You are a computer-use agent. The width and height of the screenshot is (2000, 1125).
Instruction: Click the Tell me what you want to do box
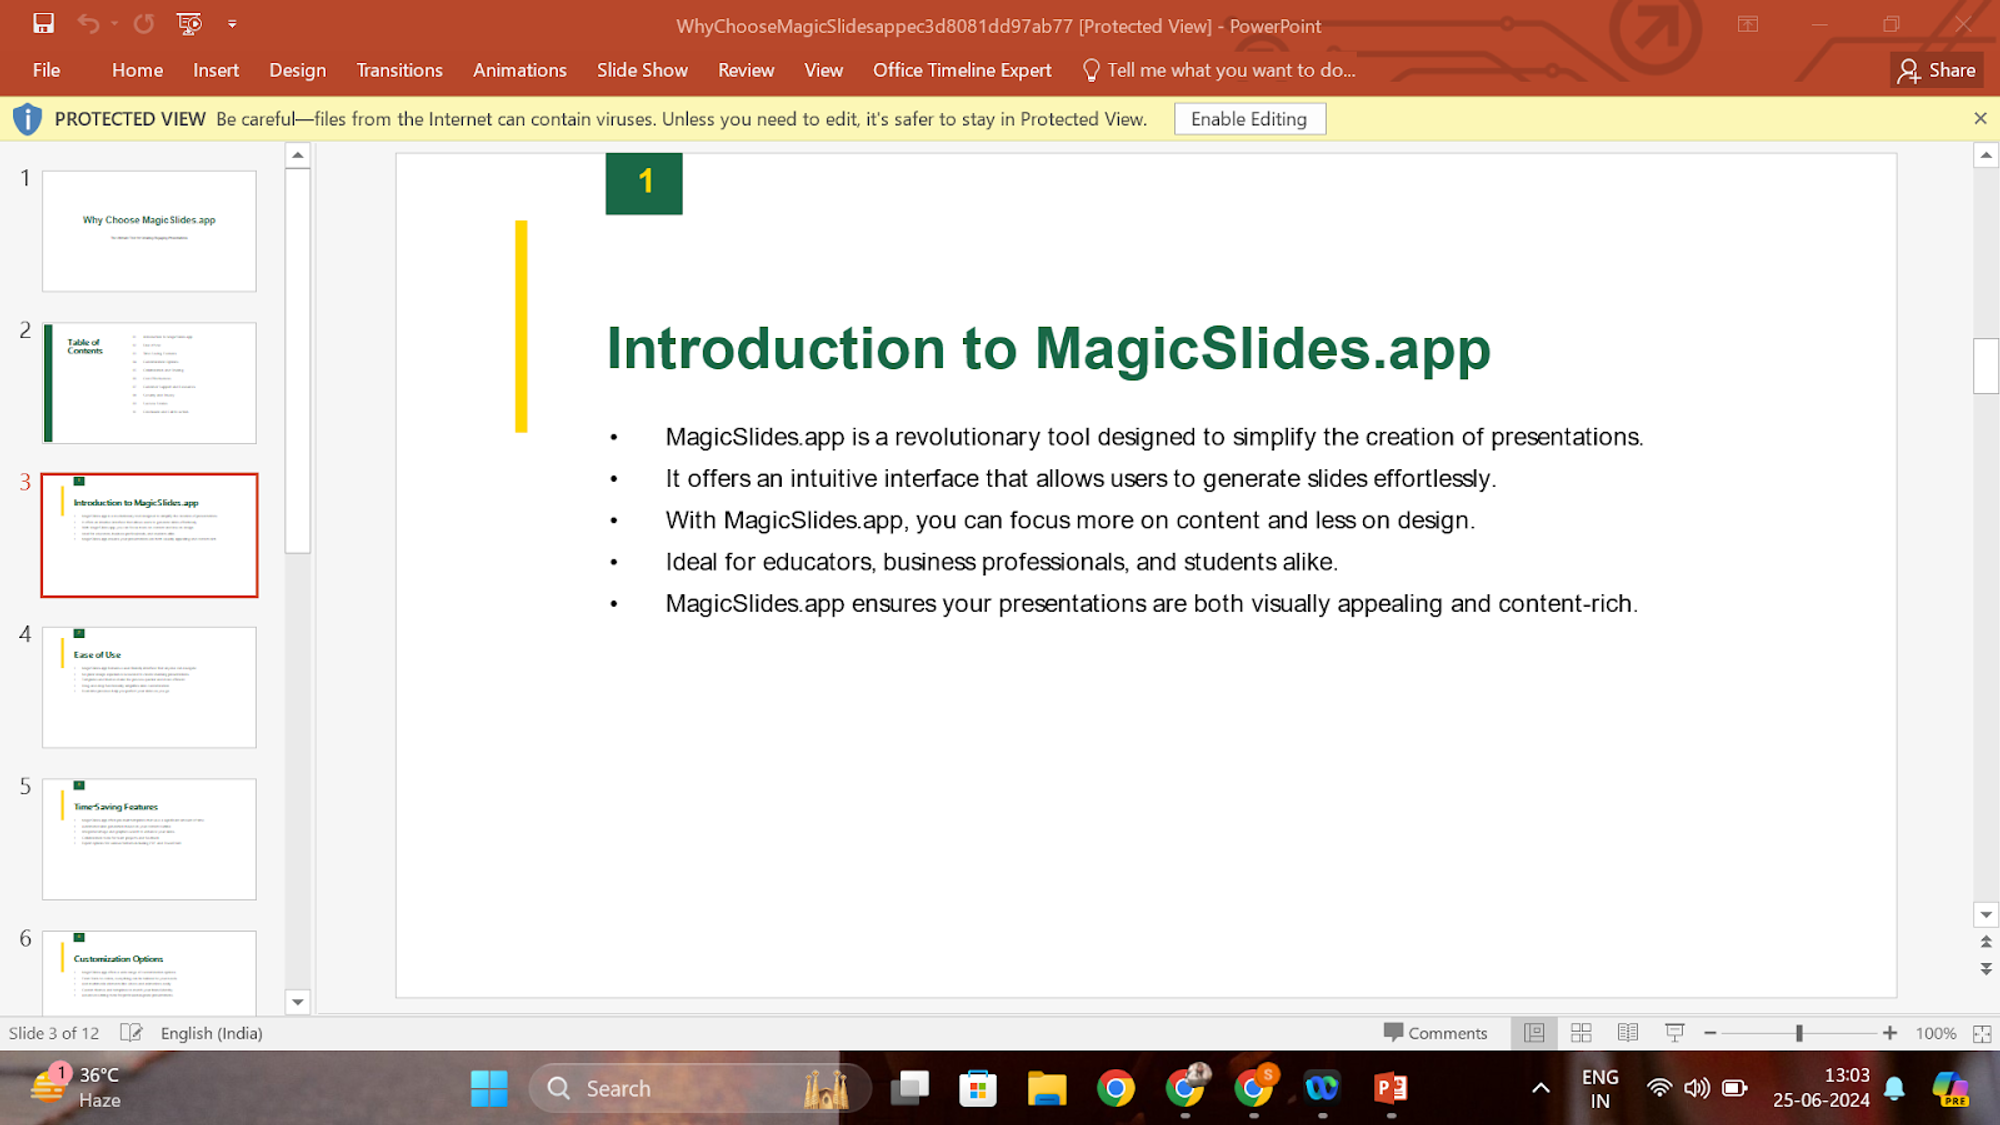(1220, 70)
